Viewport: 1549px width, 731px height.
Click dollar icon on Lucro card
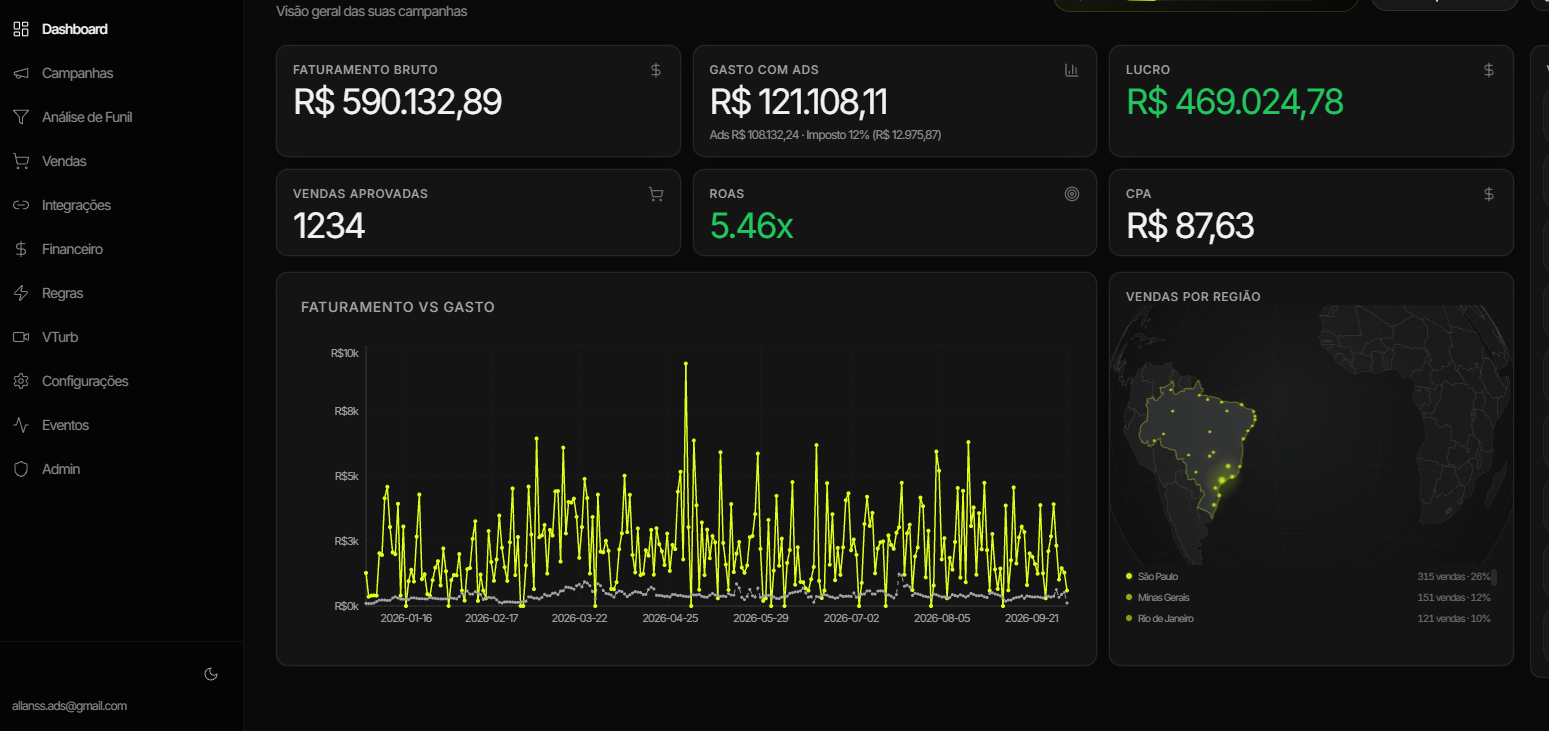pyautogui.click(x=1489, y=70)
